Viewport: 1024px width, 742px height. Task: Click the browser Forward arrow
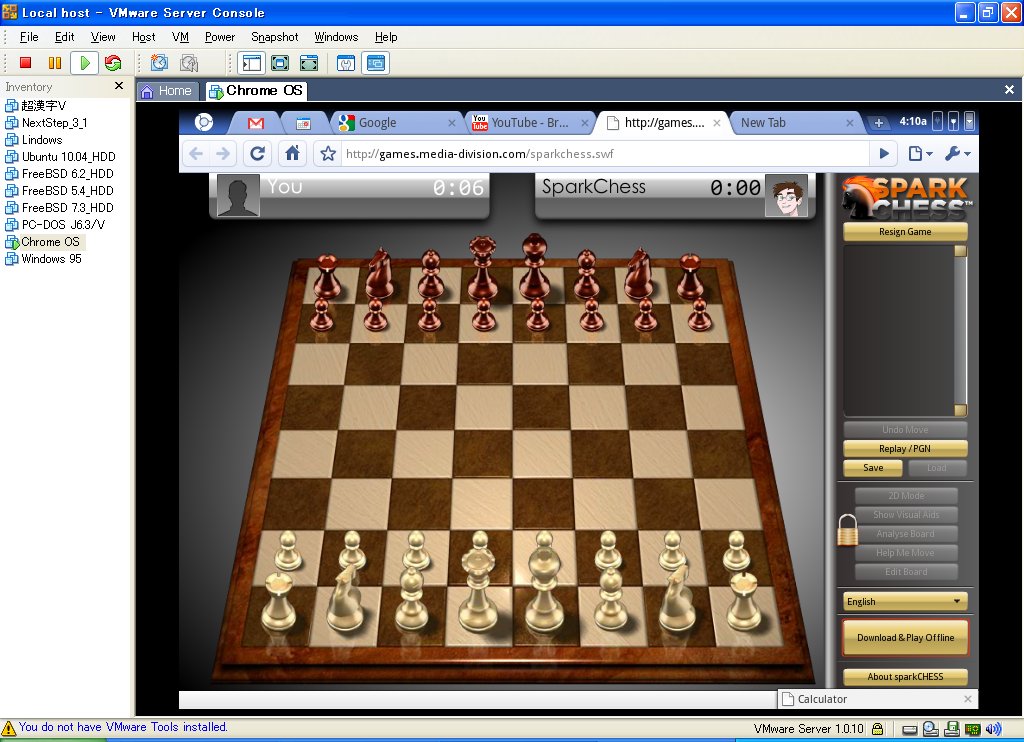(223, 153)
